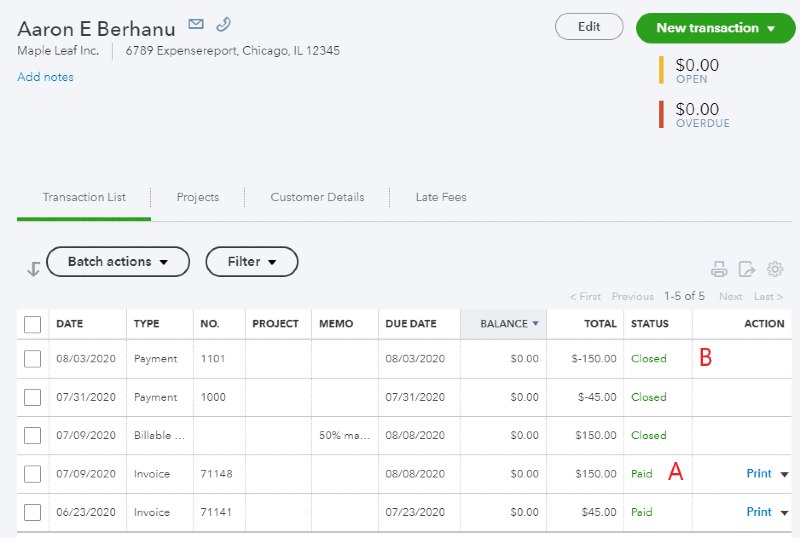Open table settings gear icon

(774, 268)
